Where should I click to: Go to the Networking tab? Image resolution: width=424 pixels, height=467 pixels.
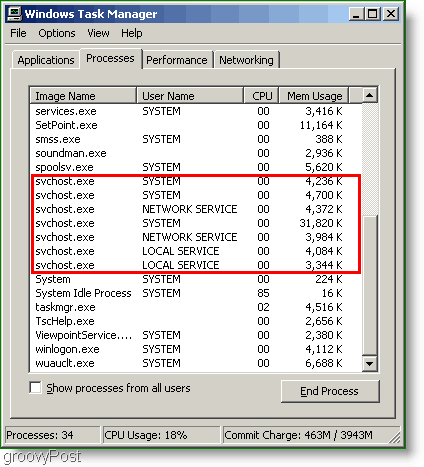click(246, 60)
